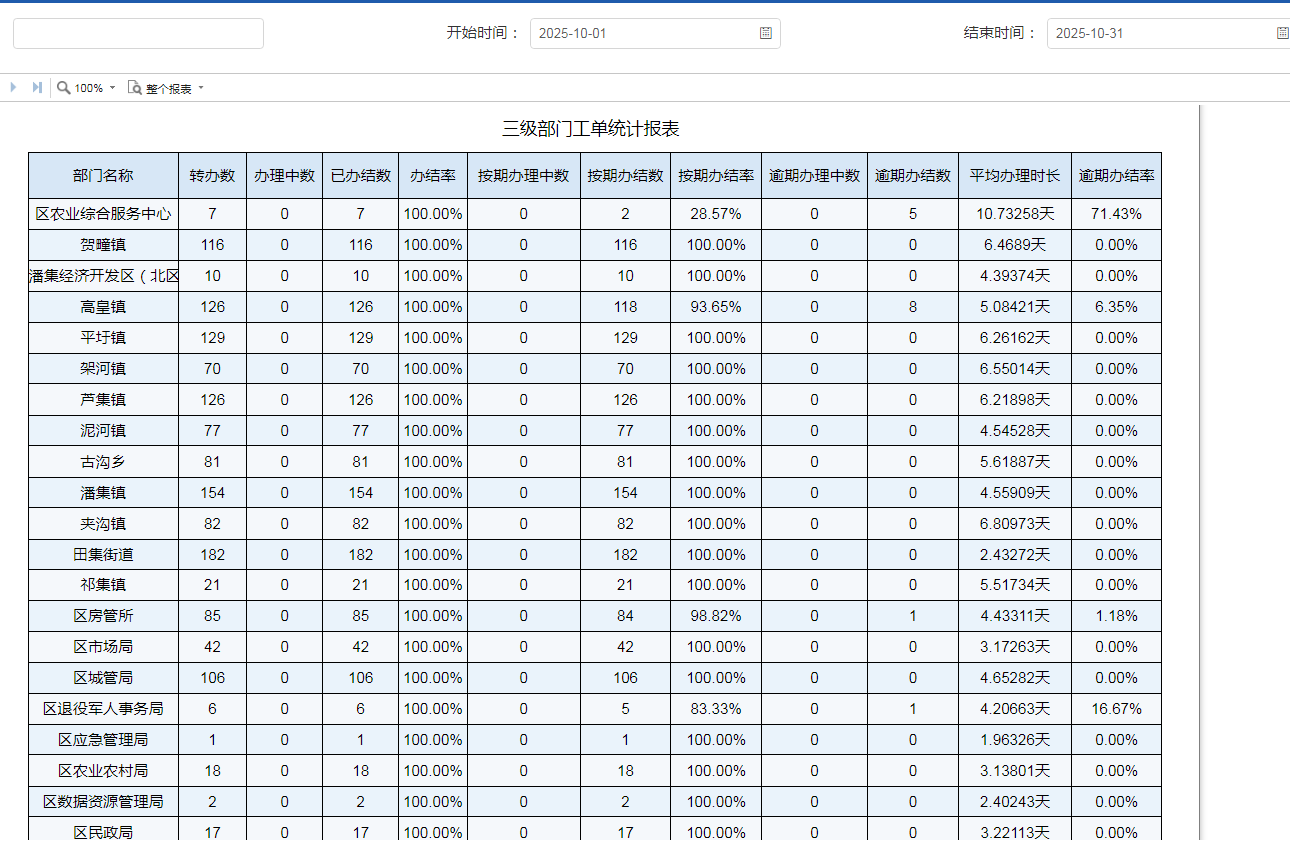This screenshot has height=845, width=1290.
Task: Focus the empty search box at top left
Action: click(138, 33)
